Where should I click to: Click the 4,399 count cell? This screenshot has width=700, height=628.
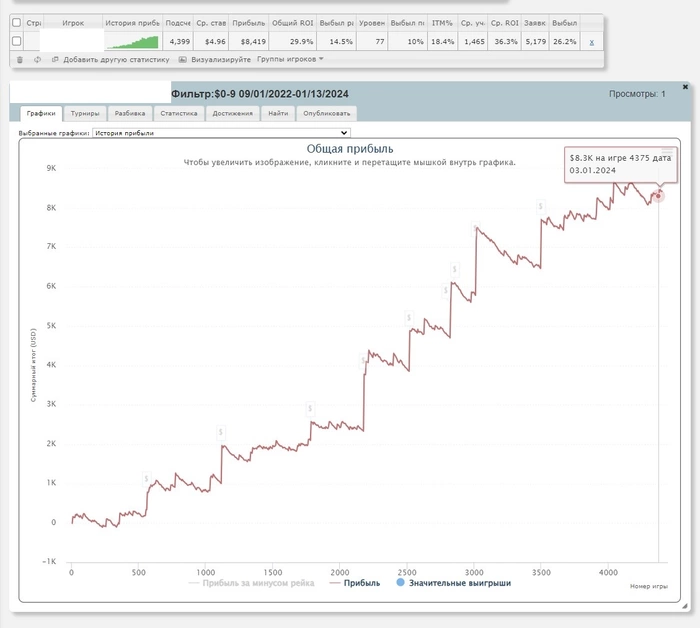pos(179,42)
